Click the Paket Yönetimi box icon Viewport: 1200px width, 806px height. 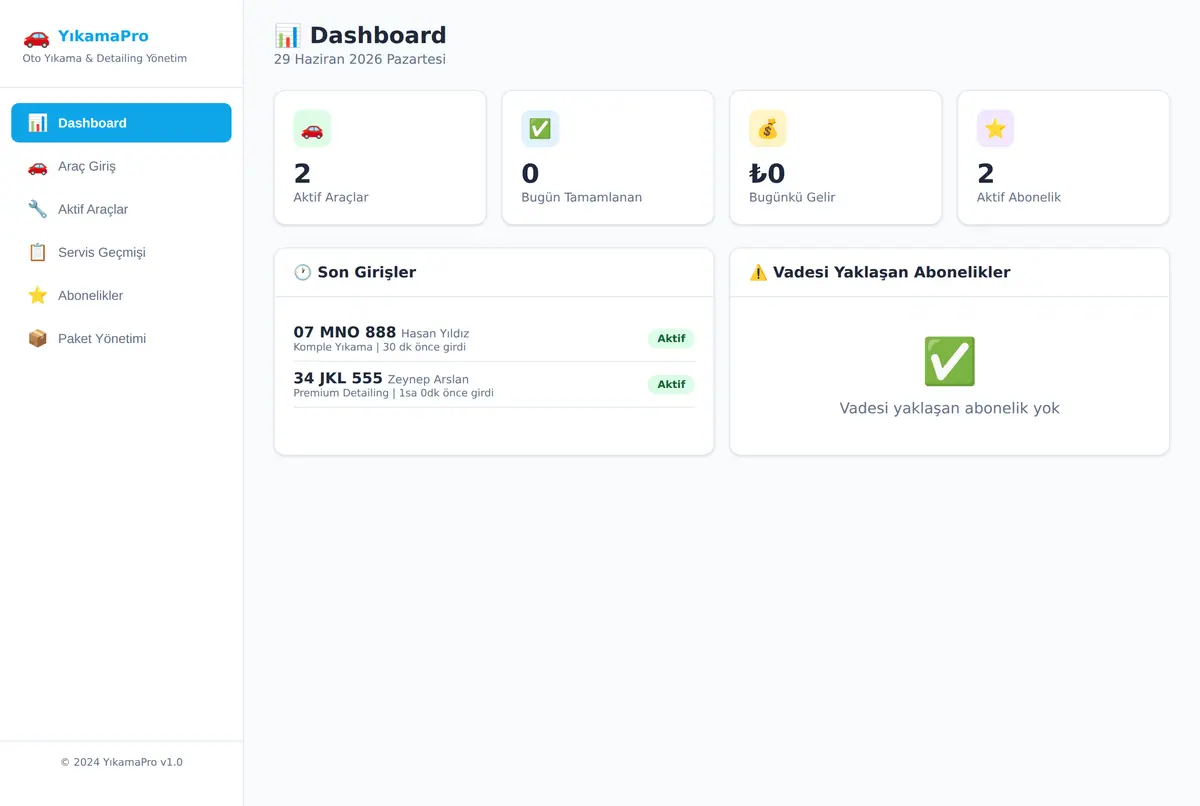[38, 338]
